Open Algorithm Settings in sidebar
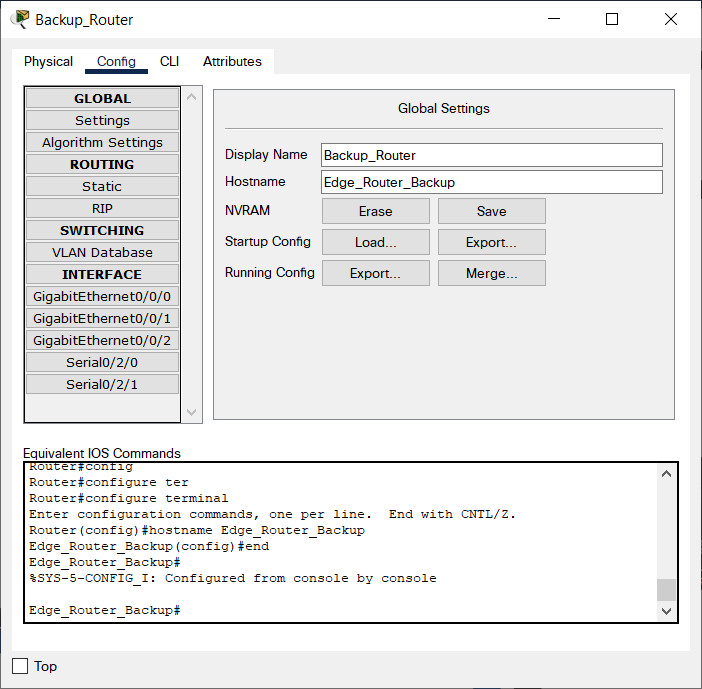 [x=102, y=142]
